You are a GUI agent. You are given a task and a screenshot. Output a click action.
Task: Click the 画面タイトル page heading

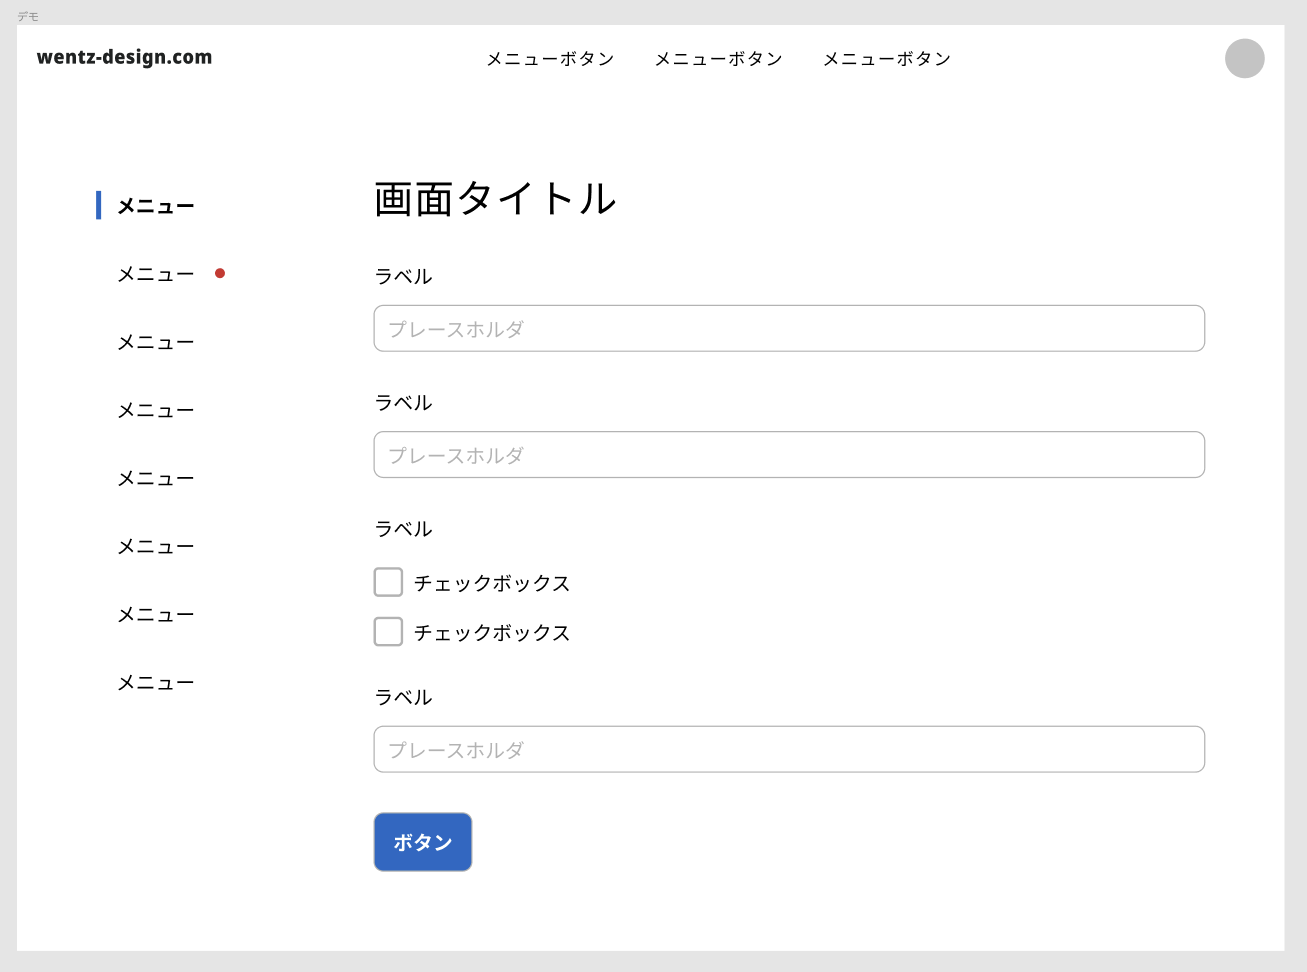494,199
